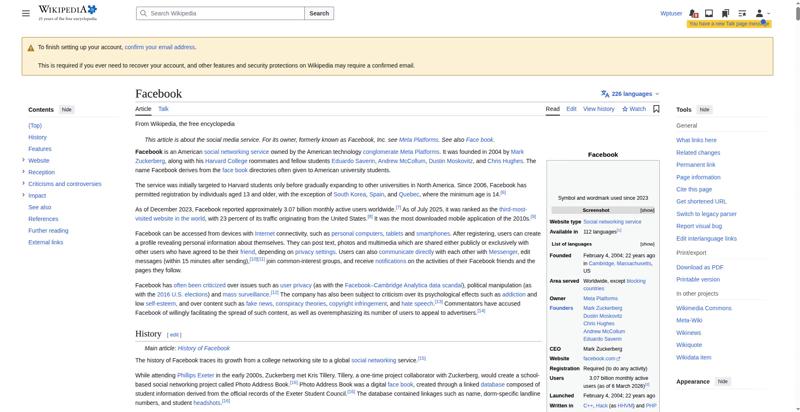The height and width of the screenshot is (412, 800).
Task: Open the Phillips Exeter link
Action: 195,375
